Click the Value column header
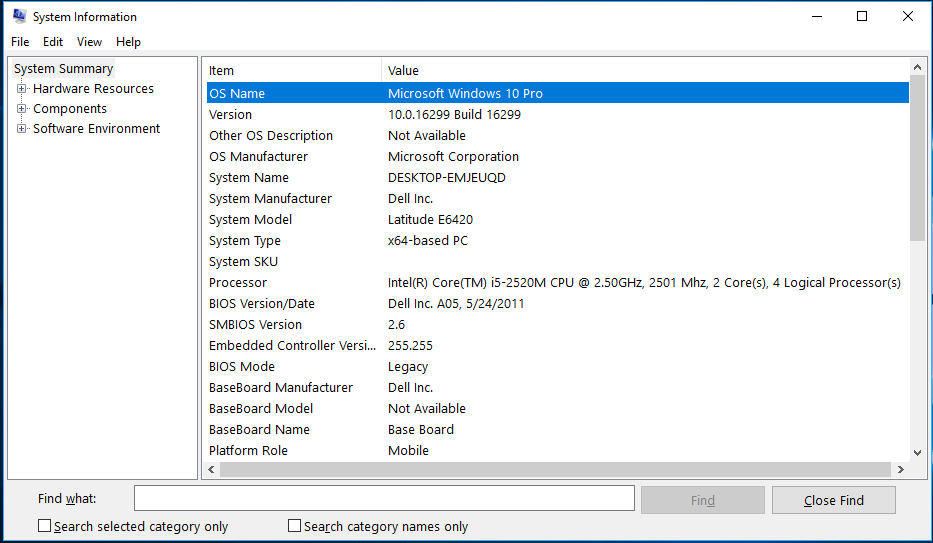The image size is (933, 543). tap(645, 70)
